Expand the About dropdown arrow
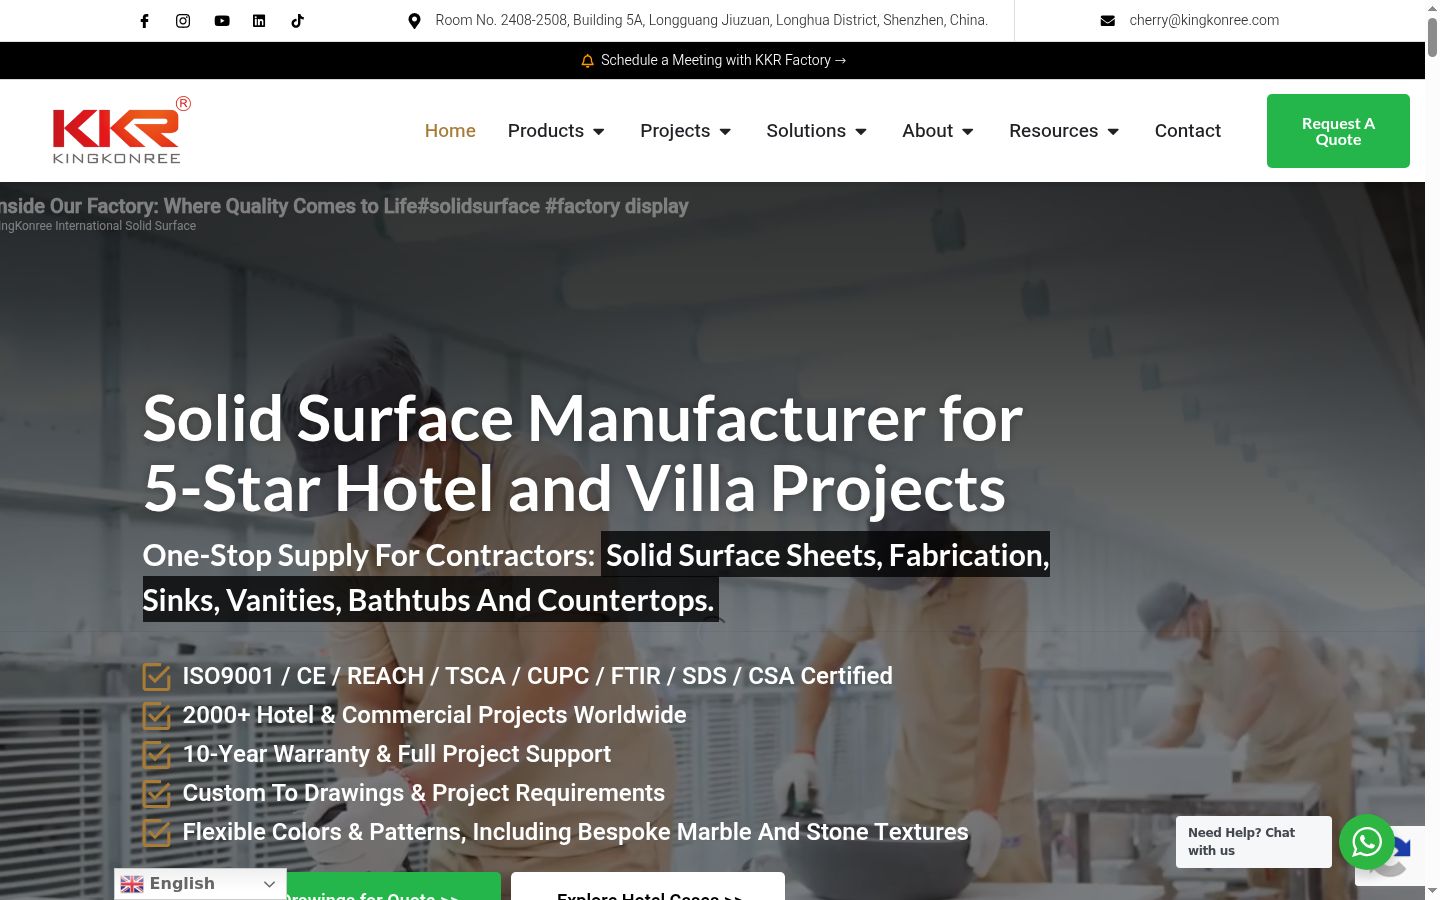The width and height of the screenshot is (1440, 900). point(967,131)
